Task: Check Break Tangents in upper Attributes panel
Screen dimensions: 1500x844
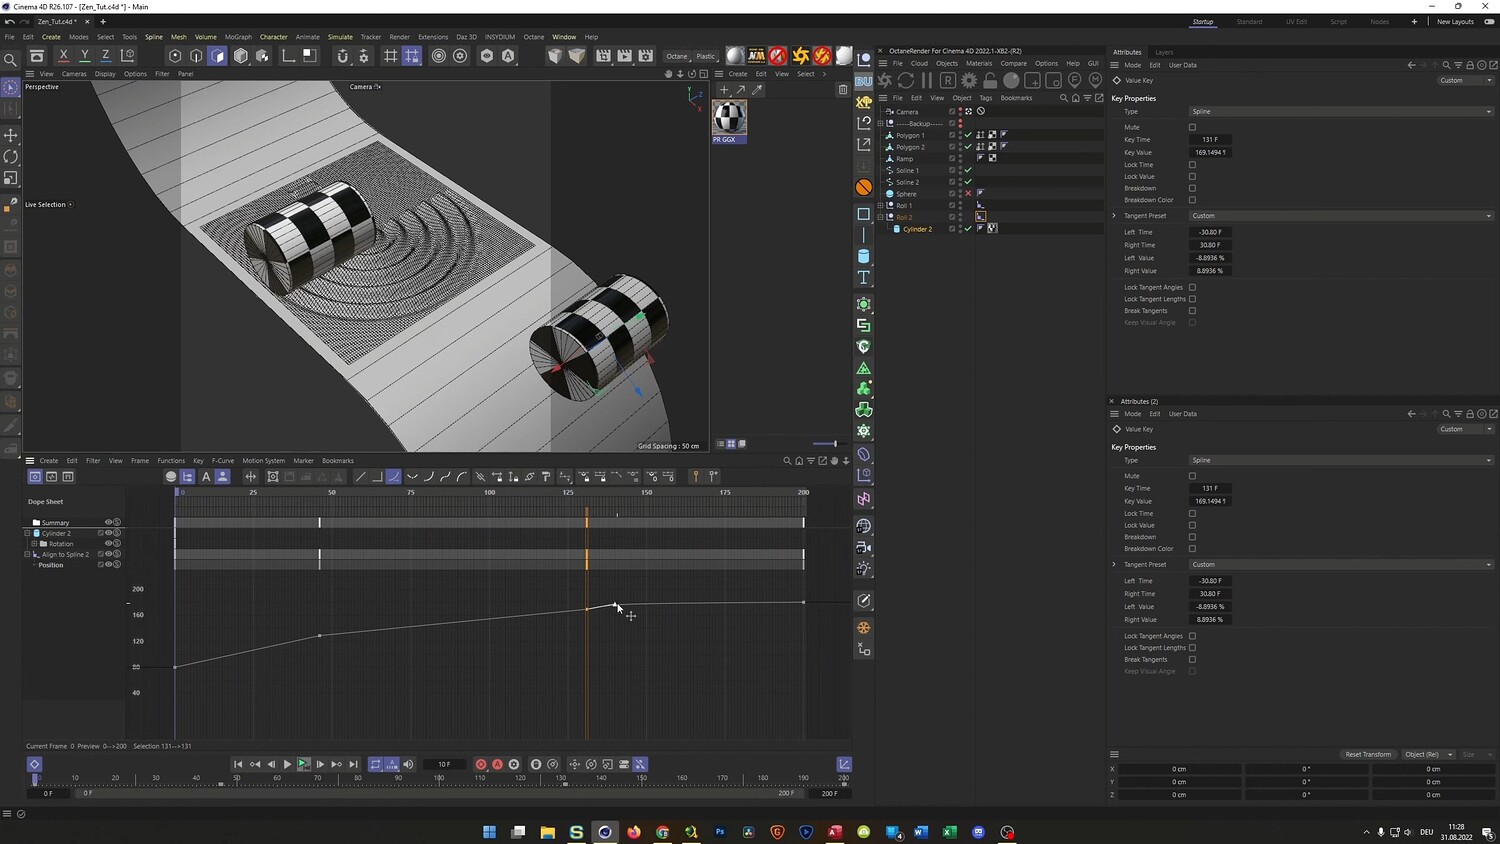Action: 1192,311
